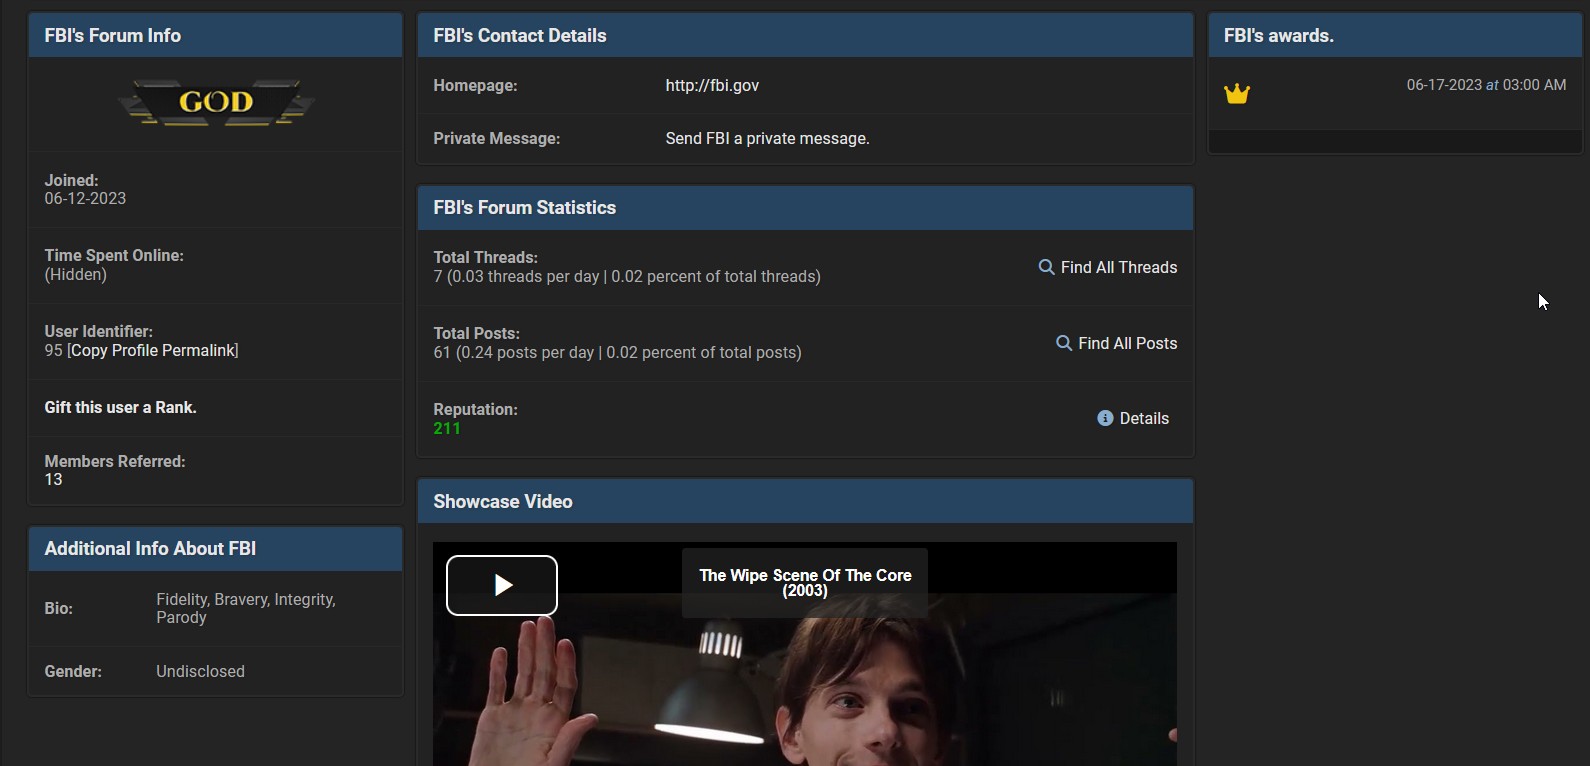Send FBI a private message
This screenshot has height=766, width=1590.
(x=767, y=139)
